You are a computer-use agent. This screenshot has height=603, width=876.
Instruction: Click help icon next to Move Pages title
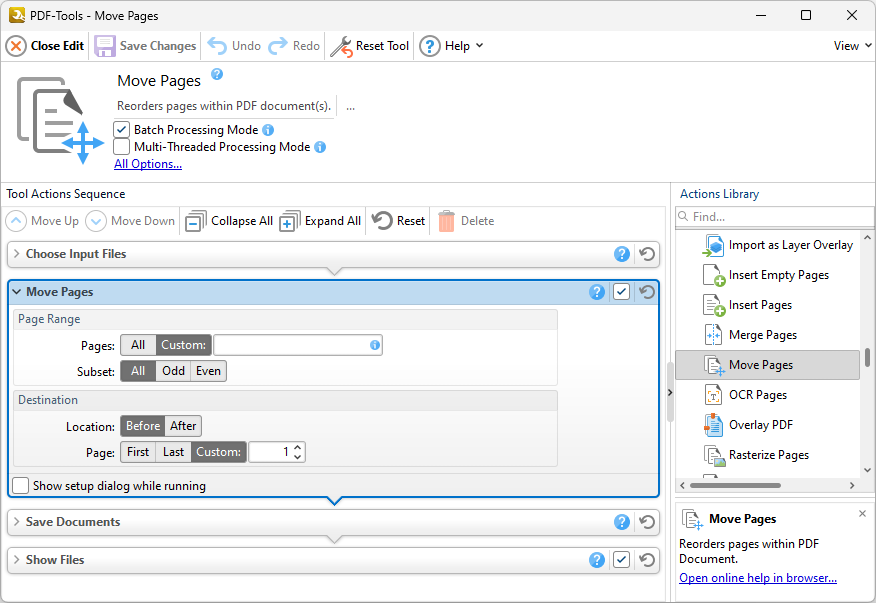click(217, 74)
